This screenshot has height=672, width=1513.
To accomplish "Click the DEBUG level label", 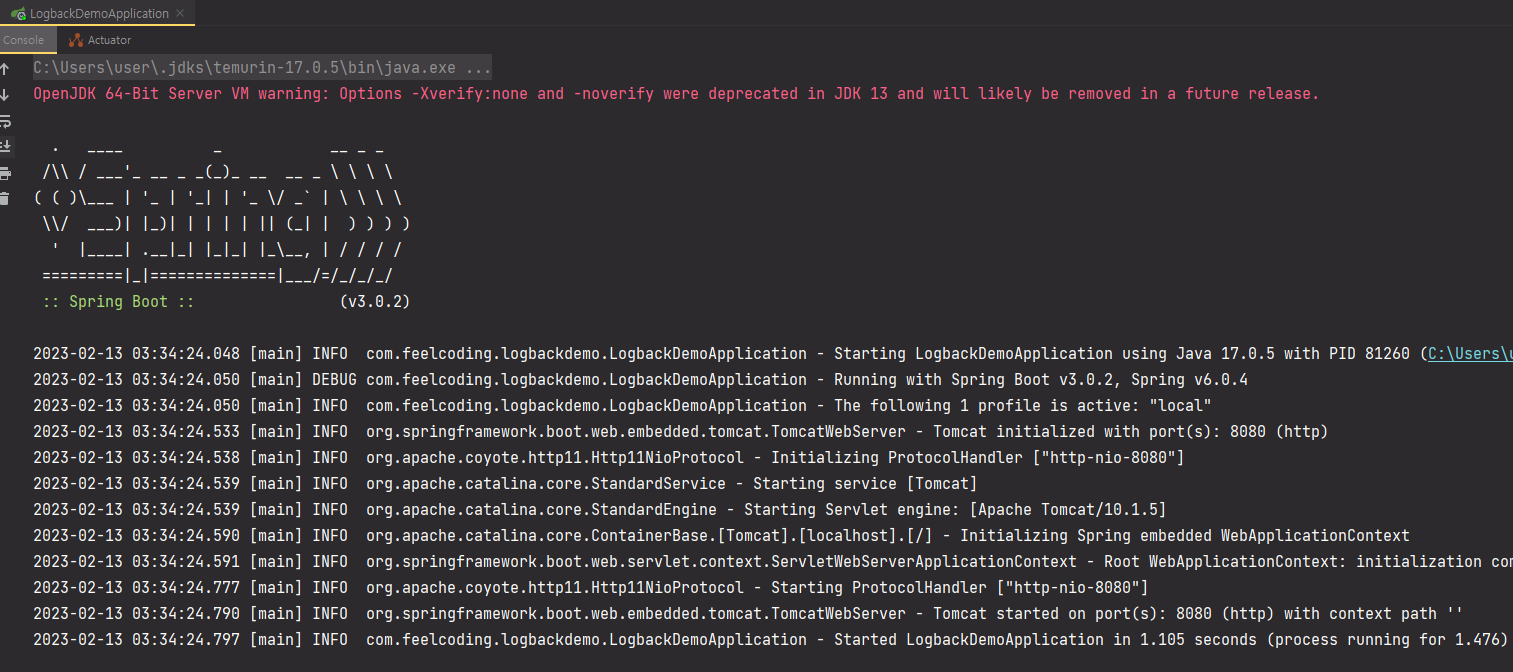I will [x=334, y=380].
